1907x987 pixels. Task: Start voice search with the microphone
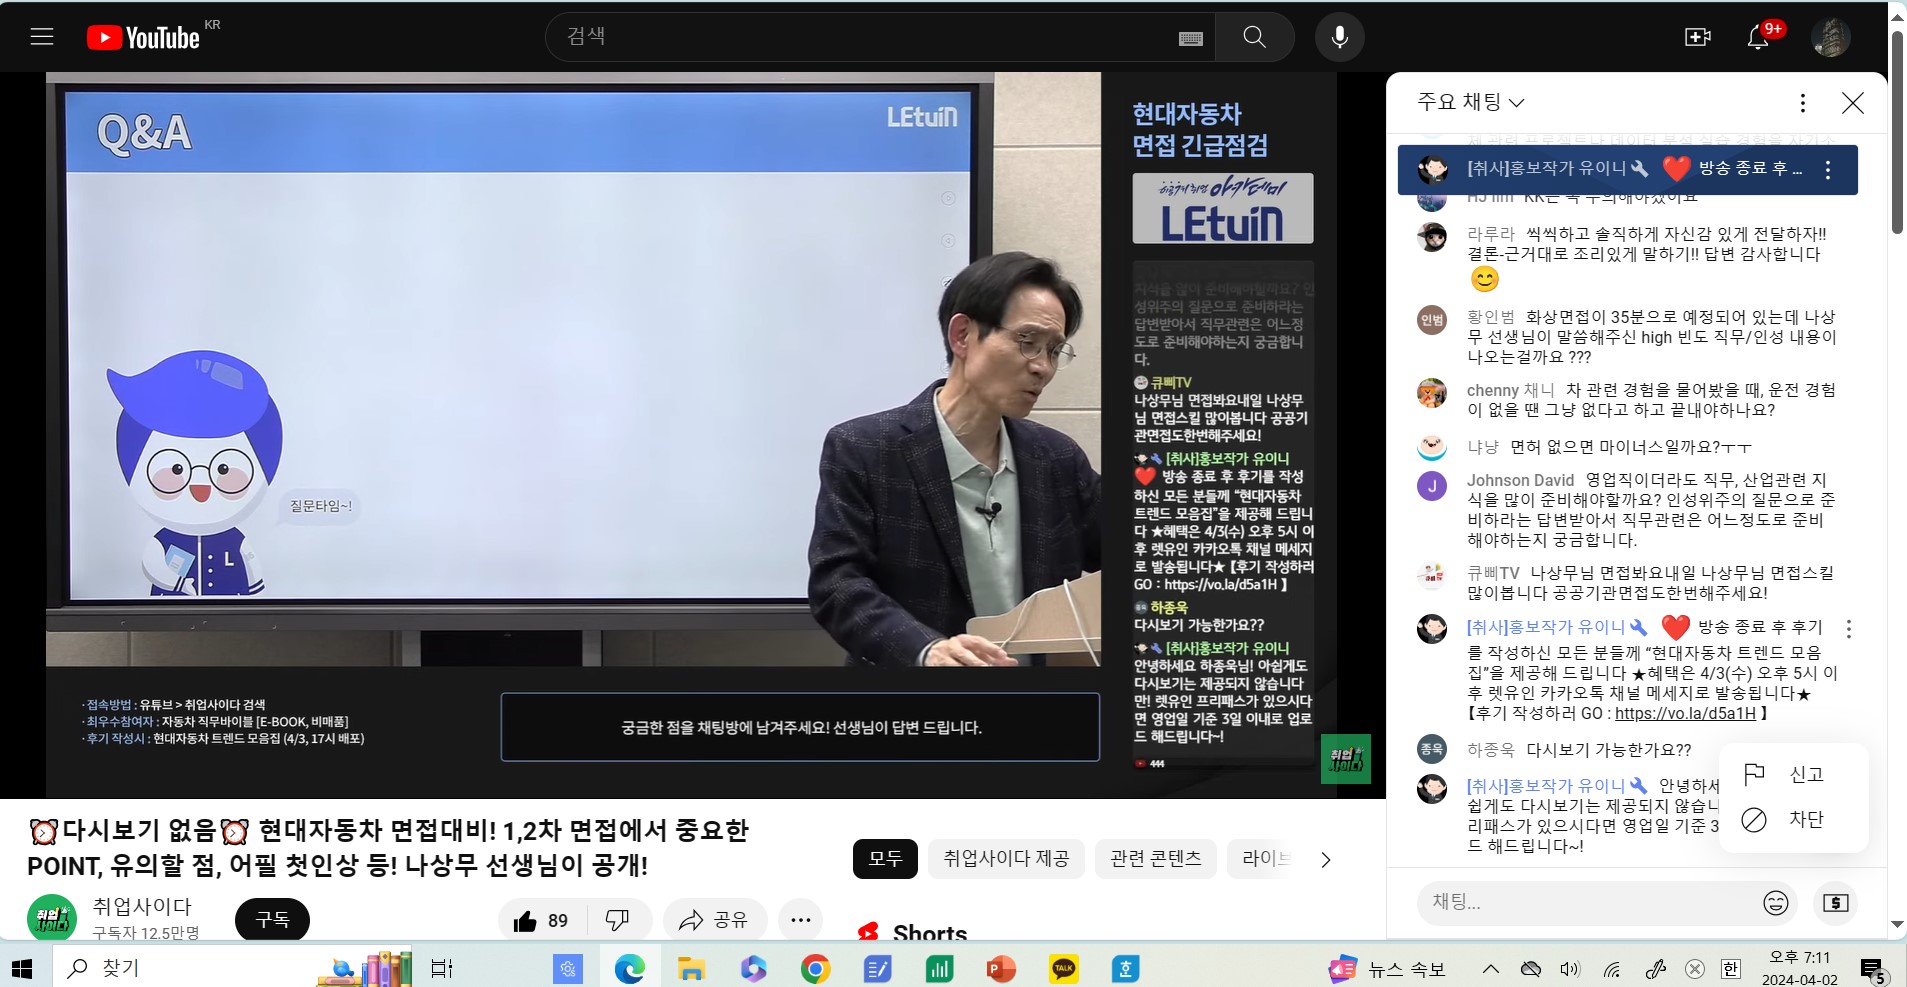(x=1339, y=37)
